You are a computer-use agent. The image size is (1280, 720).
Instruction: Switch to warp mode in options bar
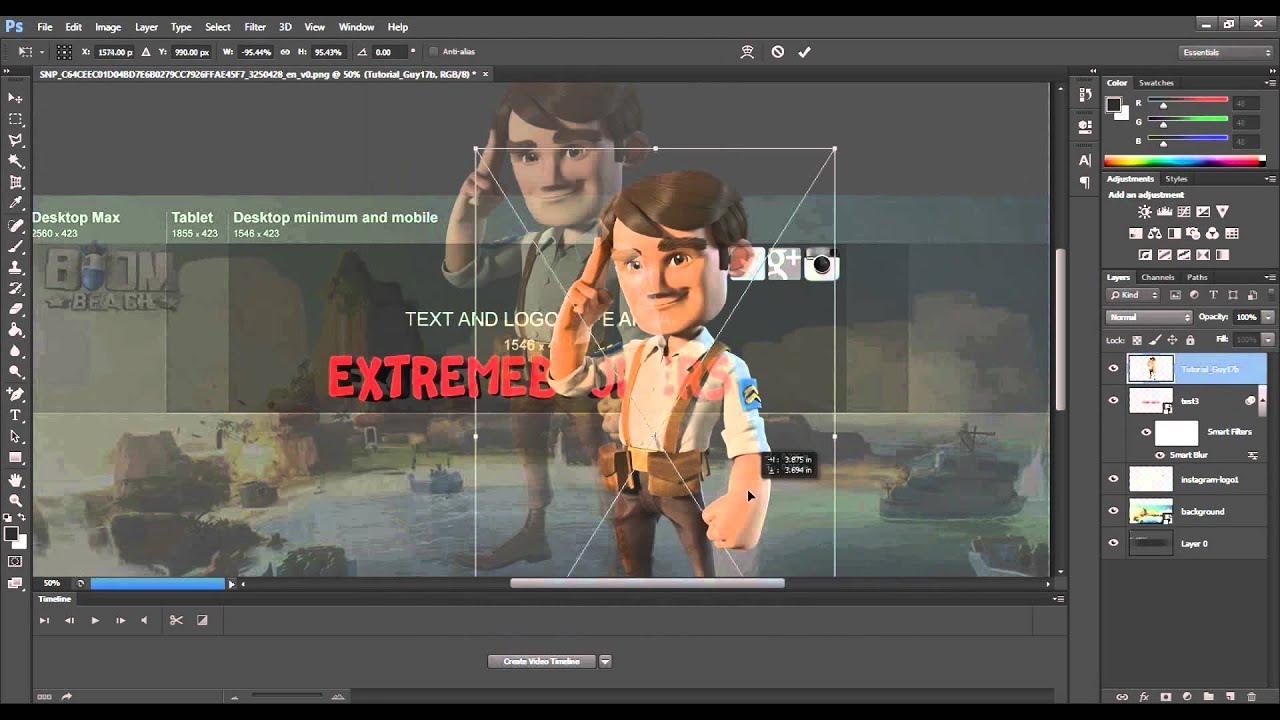pyautogui.click(x=746, y=52)
